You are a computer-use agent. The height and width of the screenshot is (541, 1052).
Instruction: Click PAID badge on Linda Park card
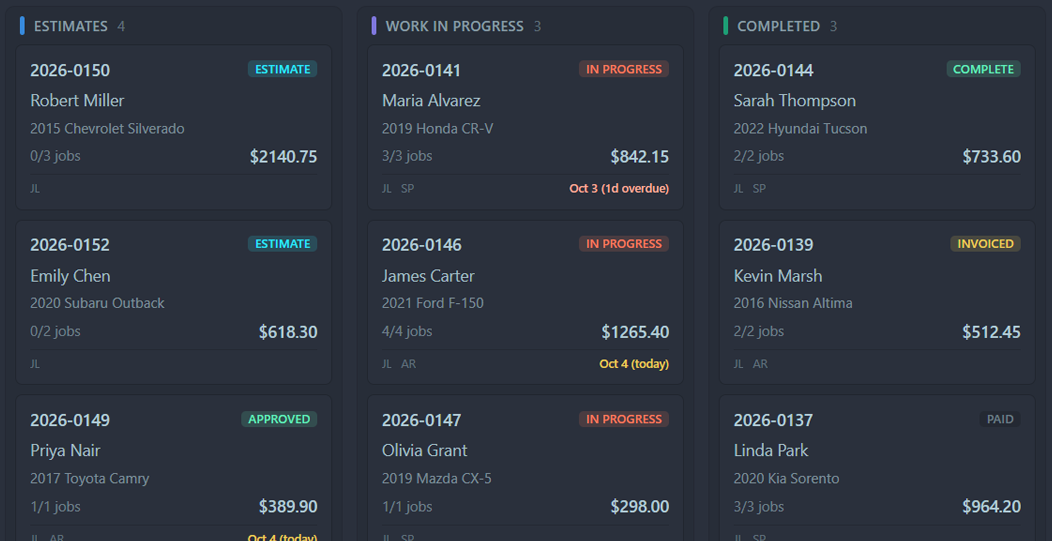coord(1000,419)
